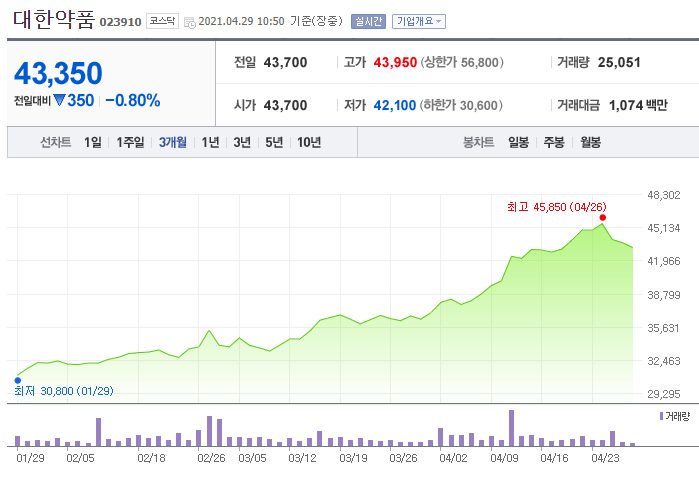Click the 2021.04.29 10:50 timestamp
699x479 pixels.
[241, 21]
